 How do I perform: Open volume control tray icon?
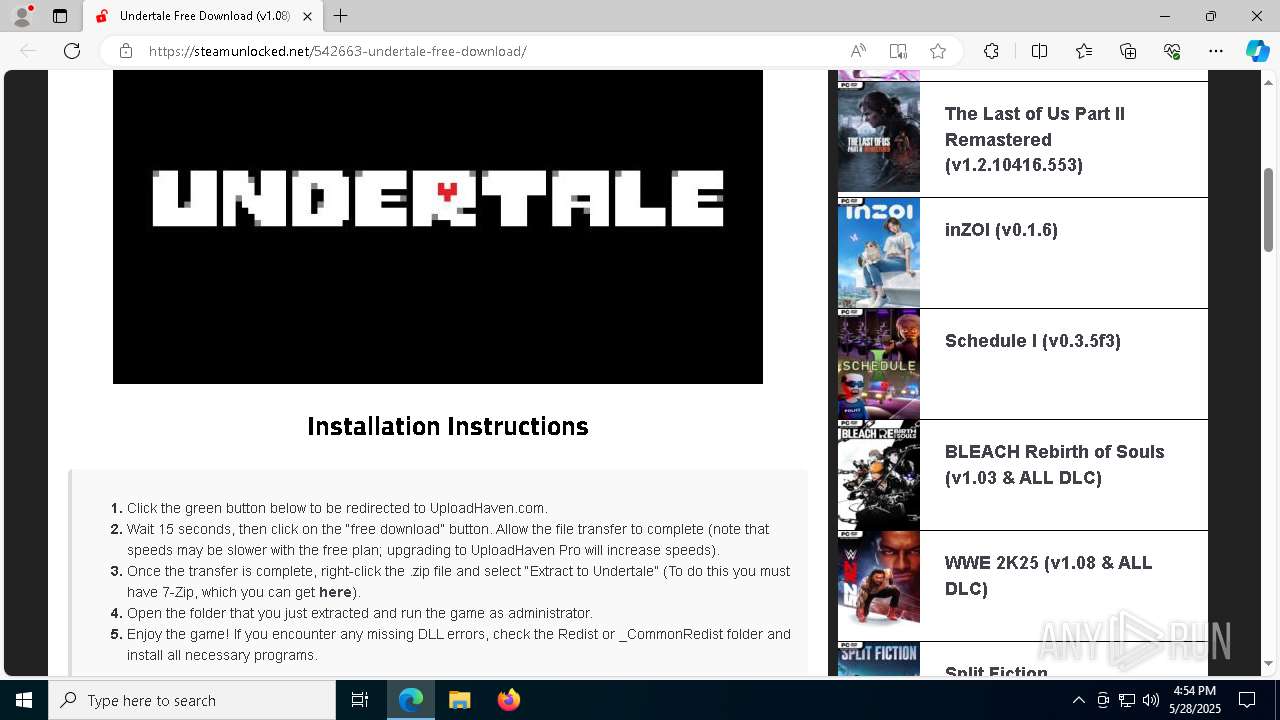(1151, 700)
